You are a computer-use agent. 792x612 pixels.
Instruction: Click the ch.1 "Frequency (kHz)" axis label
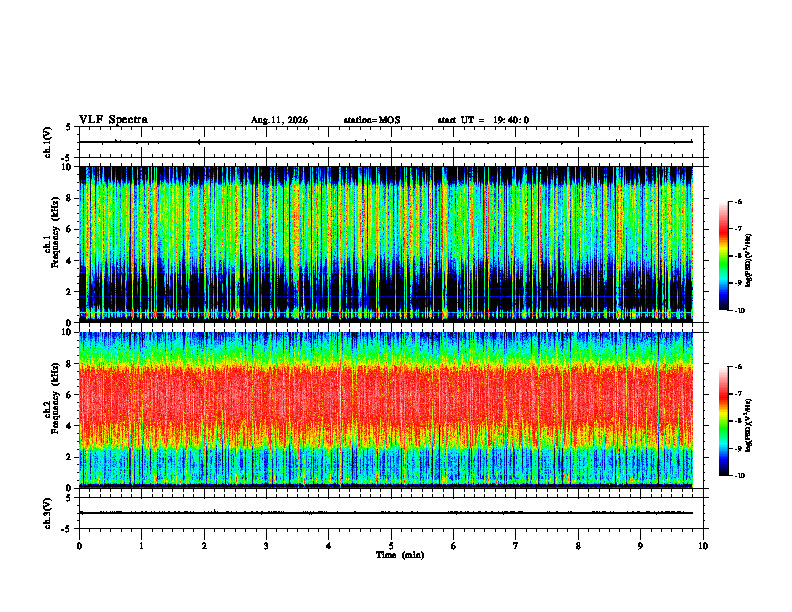56,233
